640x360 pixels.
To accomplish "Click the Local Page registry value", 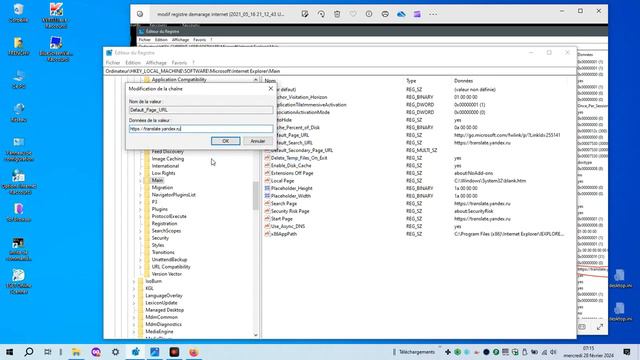I will point(282,180).
